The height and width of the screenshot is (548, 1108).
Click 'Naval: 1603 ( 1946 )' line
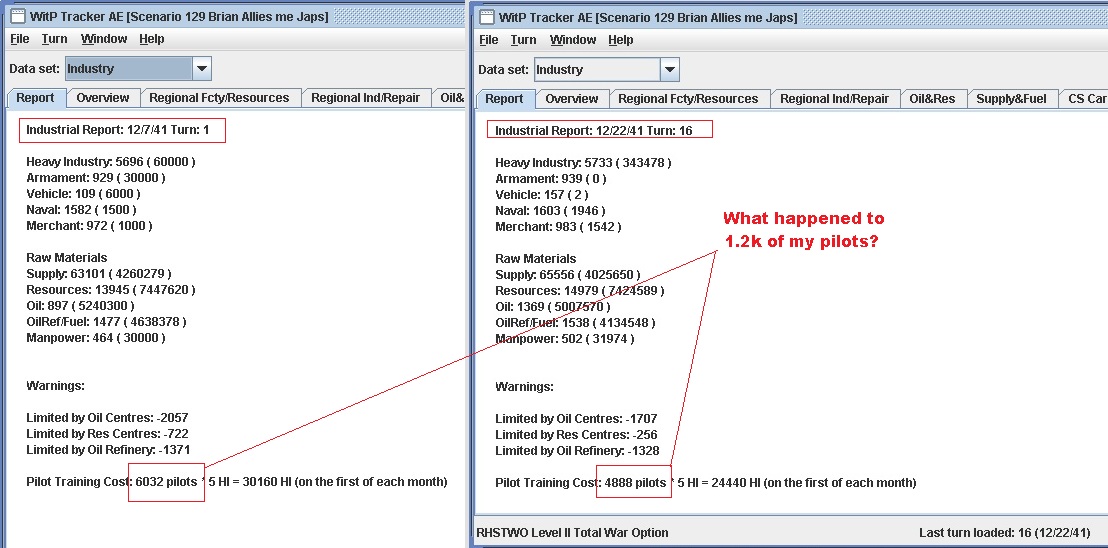tap(550, 210)
